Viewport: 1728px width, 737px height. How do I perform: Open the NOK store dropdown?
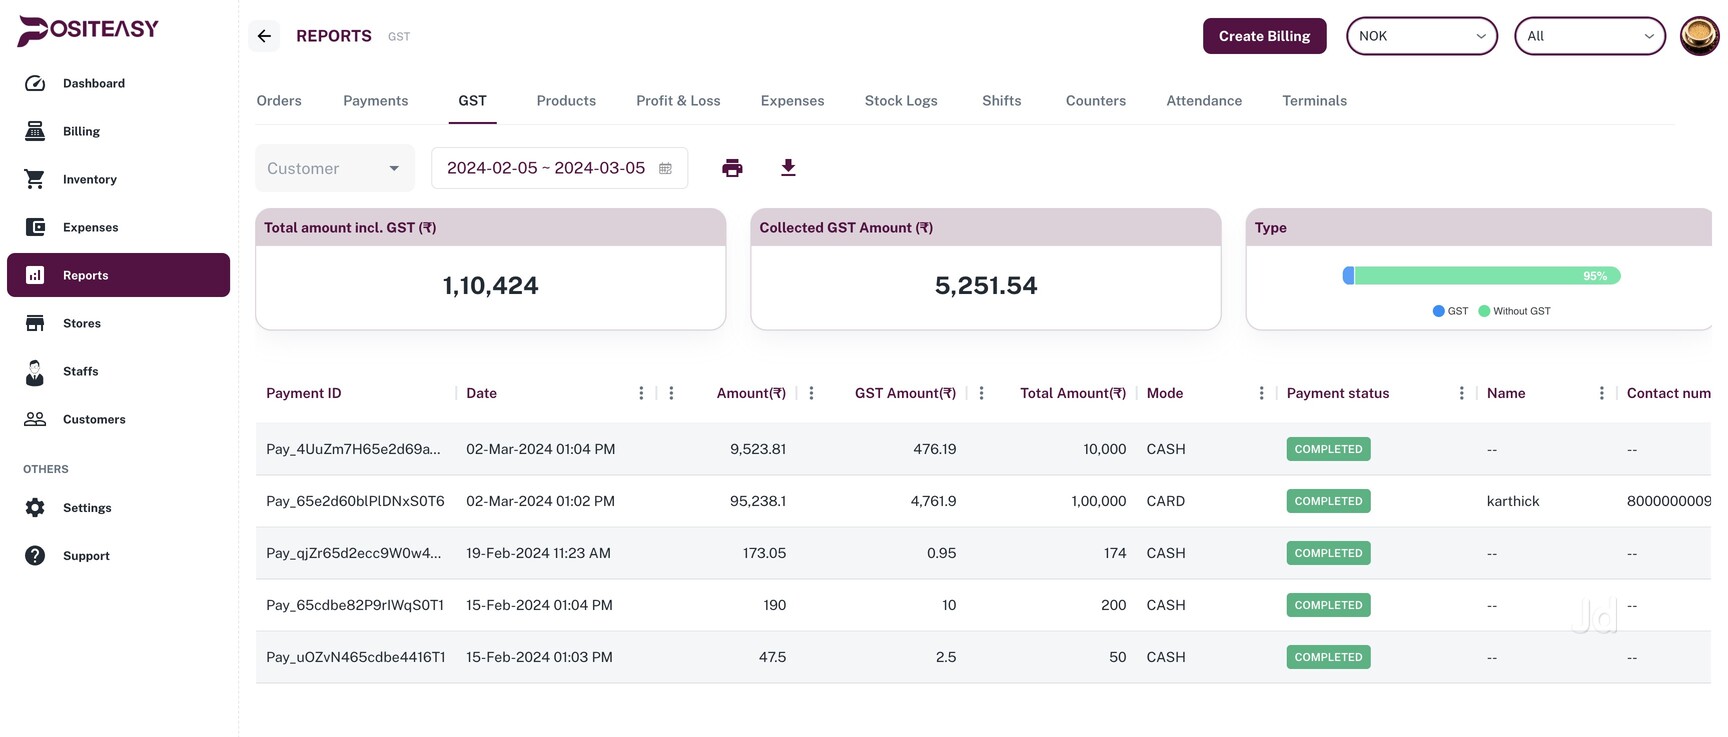1421,36
